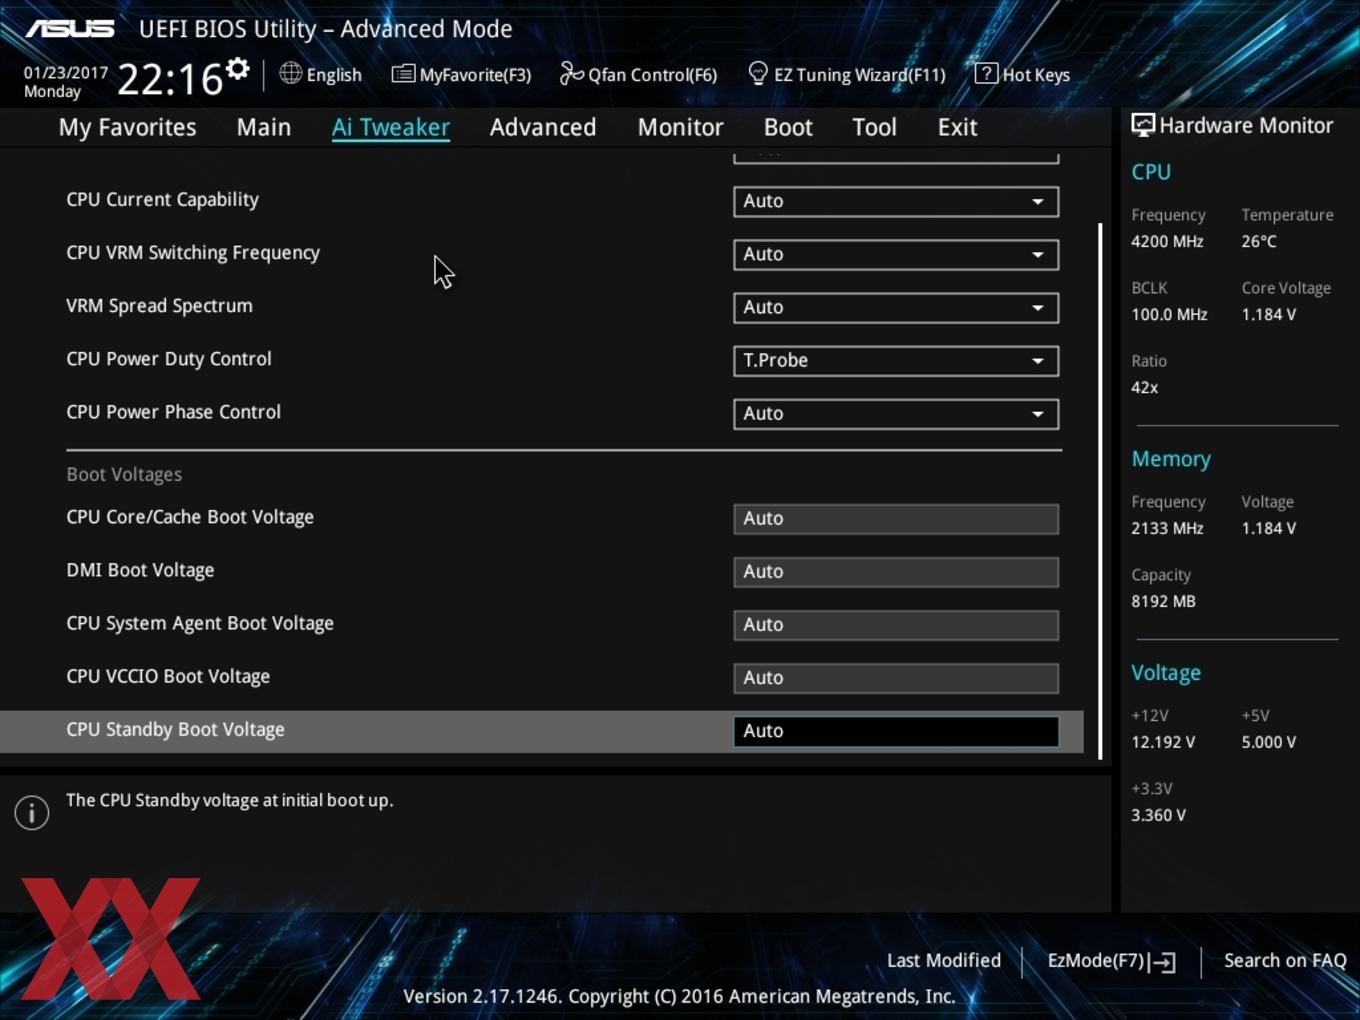The width and height of the screenshot is (1360, 1020).
Task: Open the Advanced tab
Action: 543,127
